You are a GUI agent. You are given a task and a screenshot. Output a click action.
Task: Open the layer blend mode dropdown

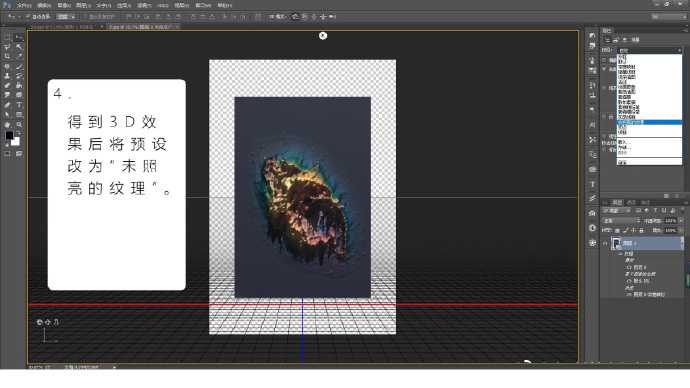point(620,220)
